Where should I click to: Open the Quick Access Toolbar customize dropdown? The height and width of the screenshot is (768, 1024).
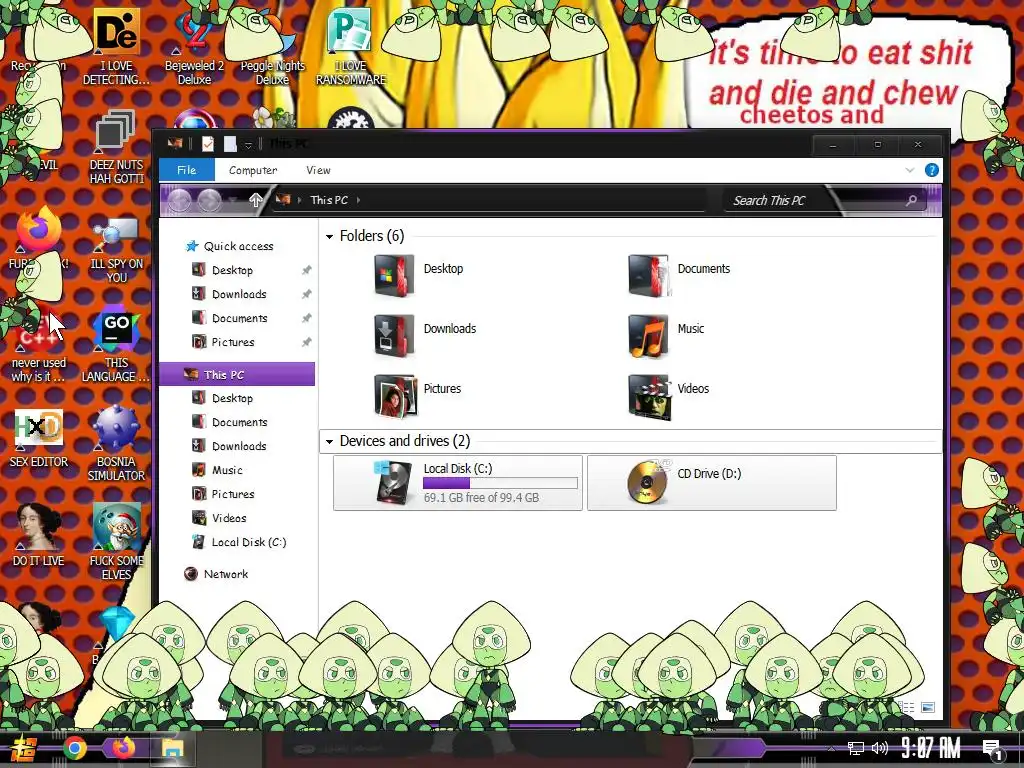pyautogui.click(x=248, y=145)
